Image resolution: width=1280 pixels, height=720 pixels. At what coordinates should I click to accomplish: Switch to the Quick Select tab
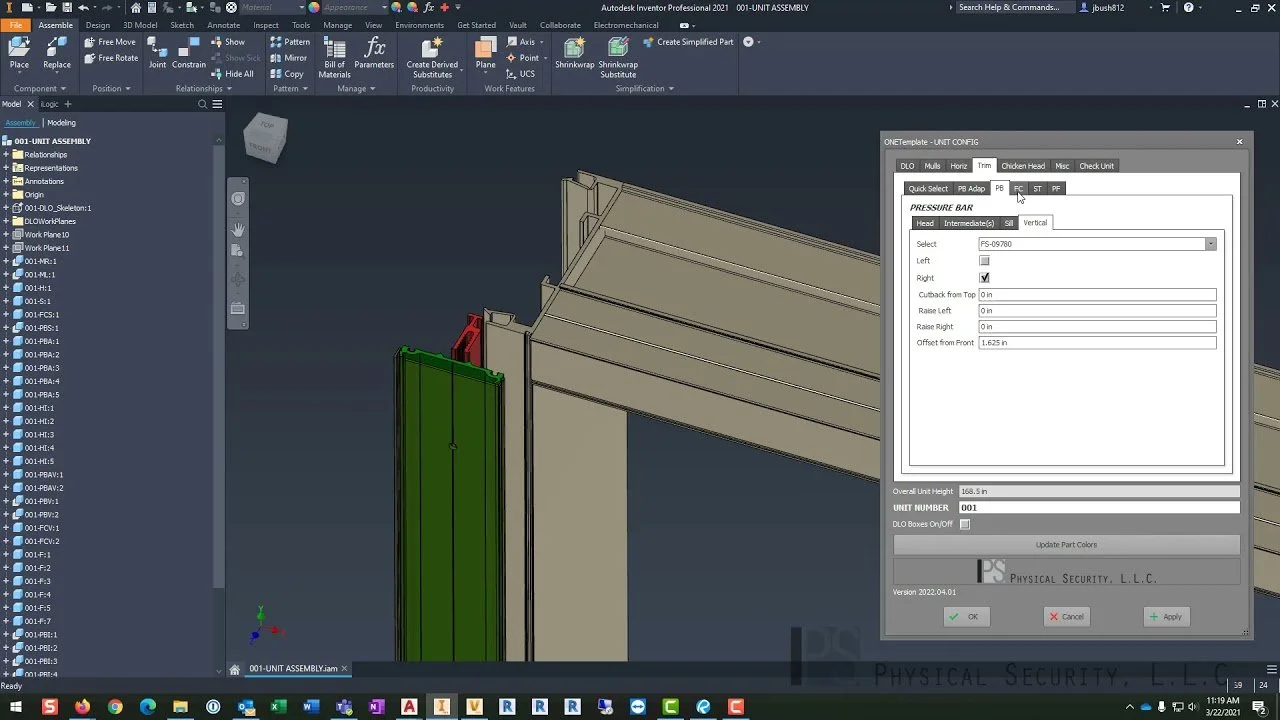pyautogui.click(x=928, y=188)
